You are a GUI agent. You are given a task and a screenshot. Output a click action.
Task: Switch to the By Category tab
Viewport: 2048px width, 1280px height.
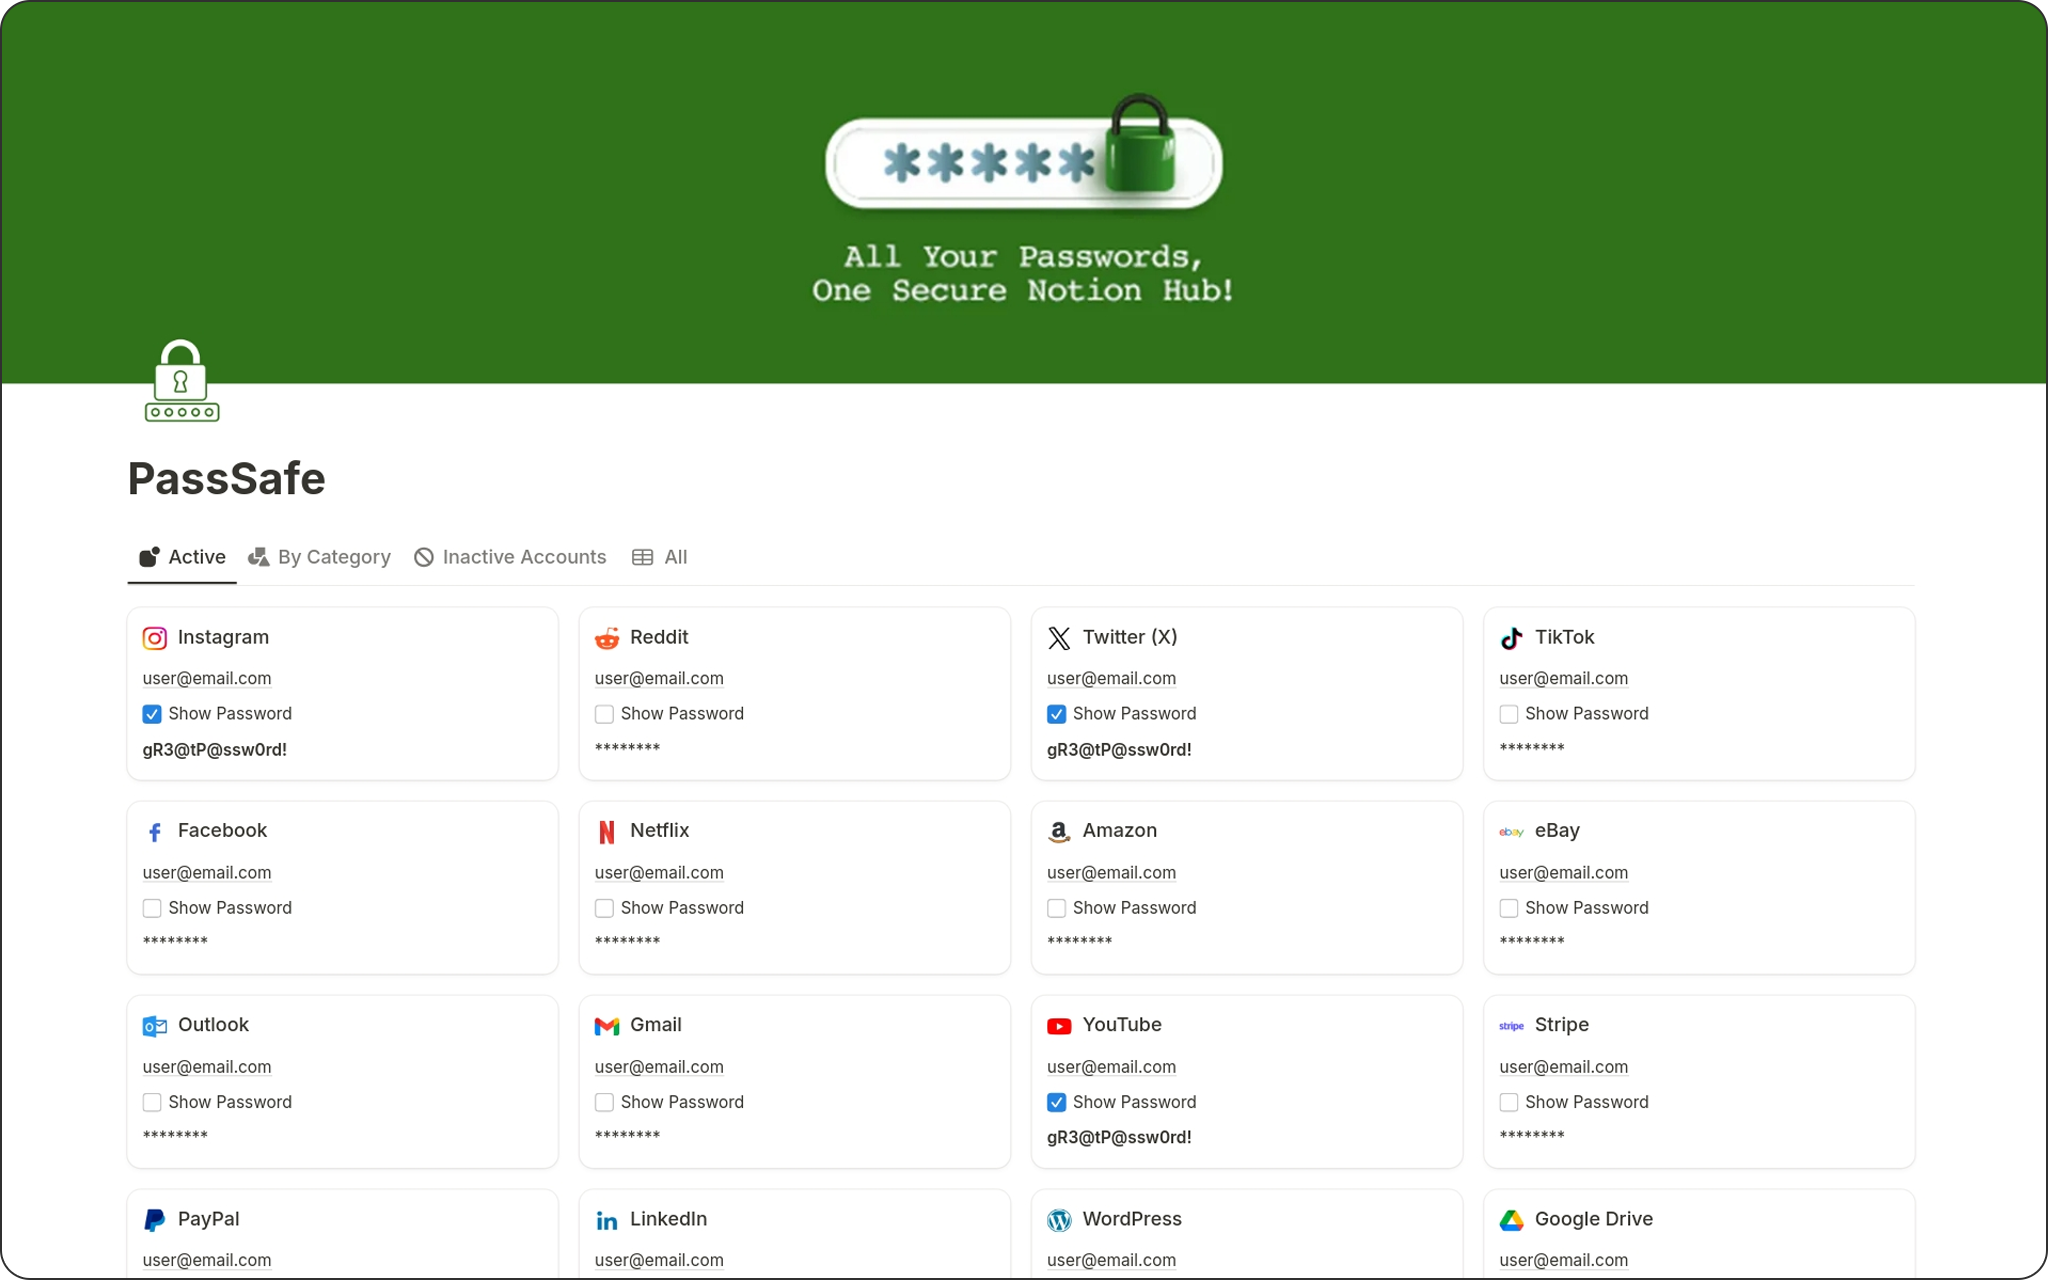(319, 557)
